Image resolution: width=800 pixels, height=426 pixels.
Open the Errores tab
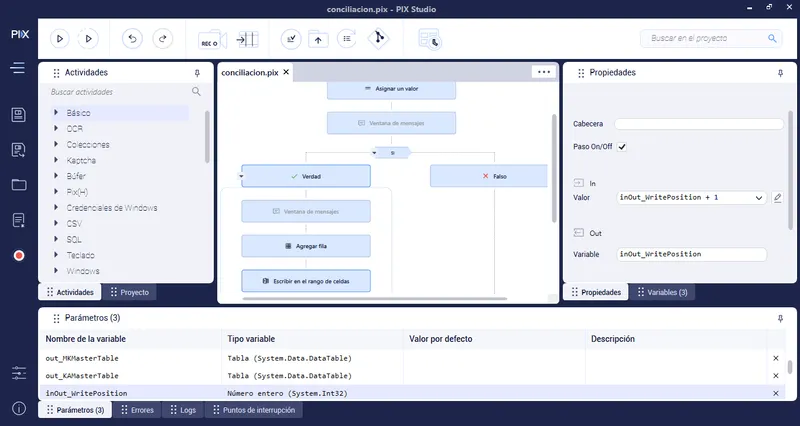tap(137, 410)
